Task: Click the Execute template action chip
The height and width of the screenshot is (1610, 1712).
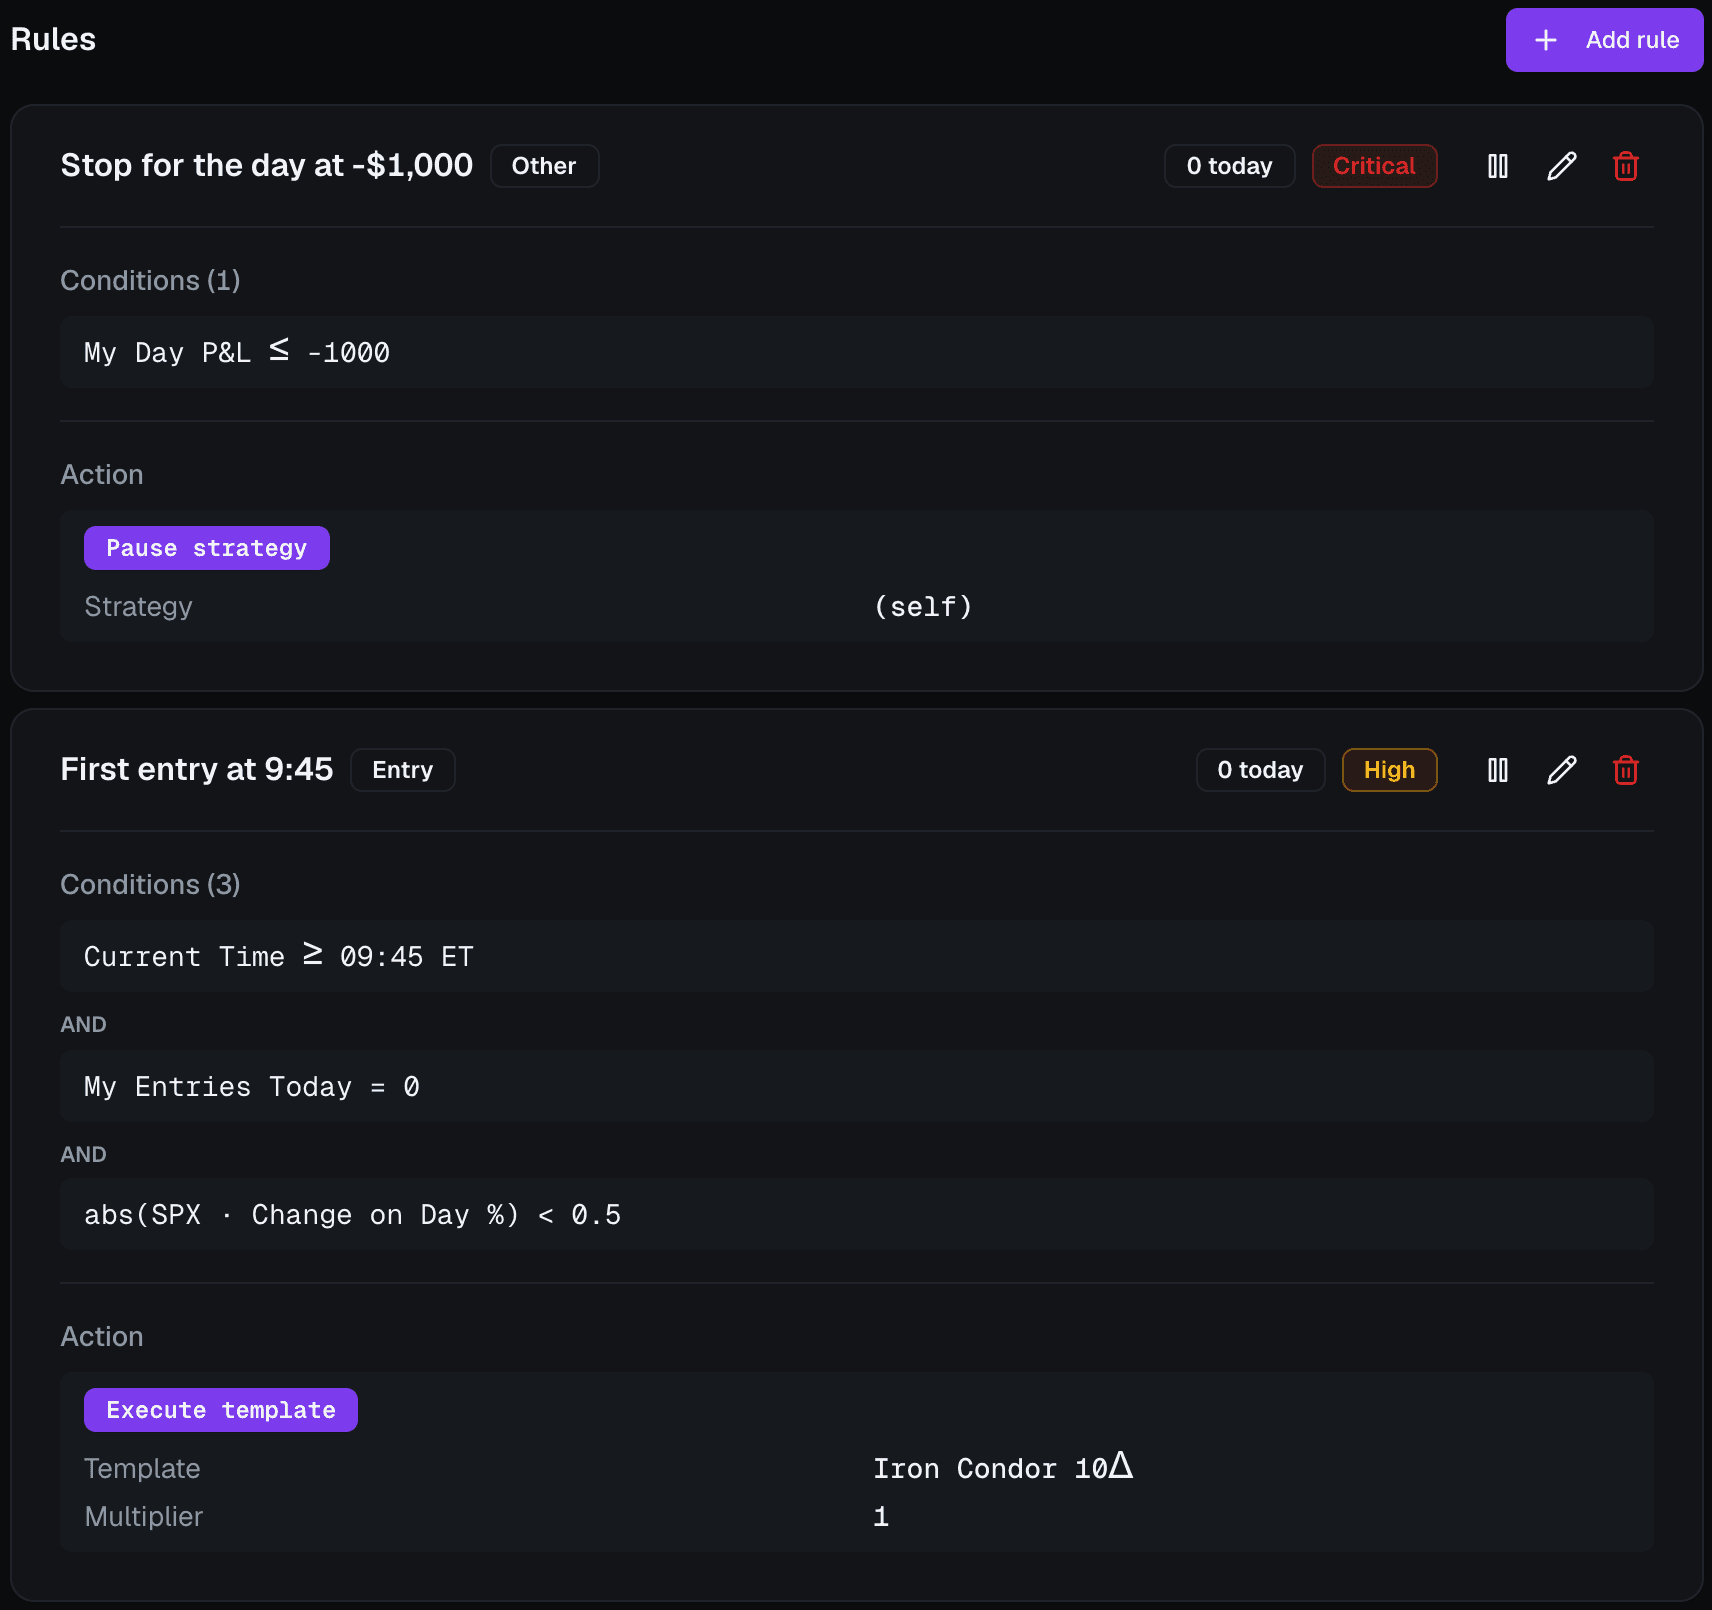Action: 220,1410
